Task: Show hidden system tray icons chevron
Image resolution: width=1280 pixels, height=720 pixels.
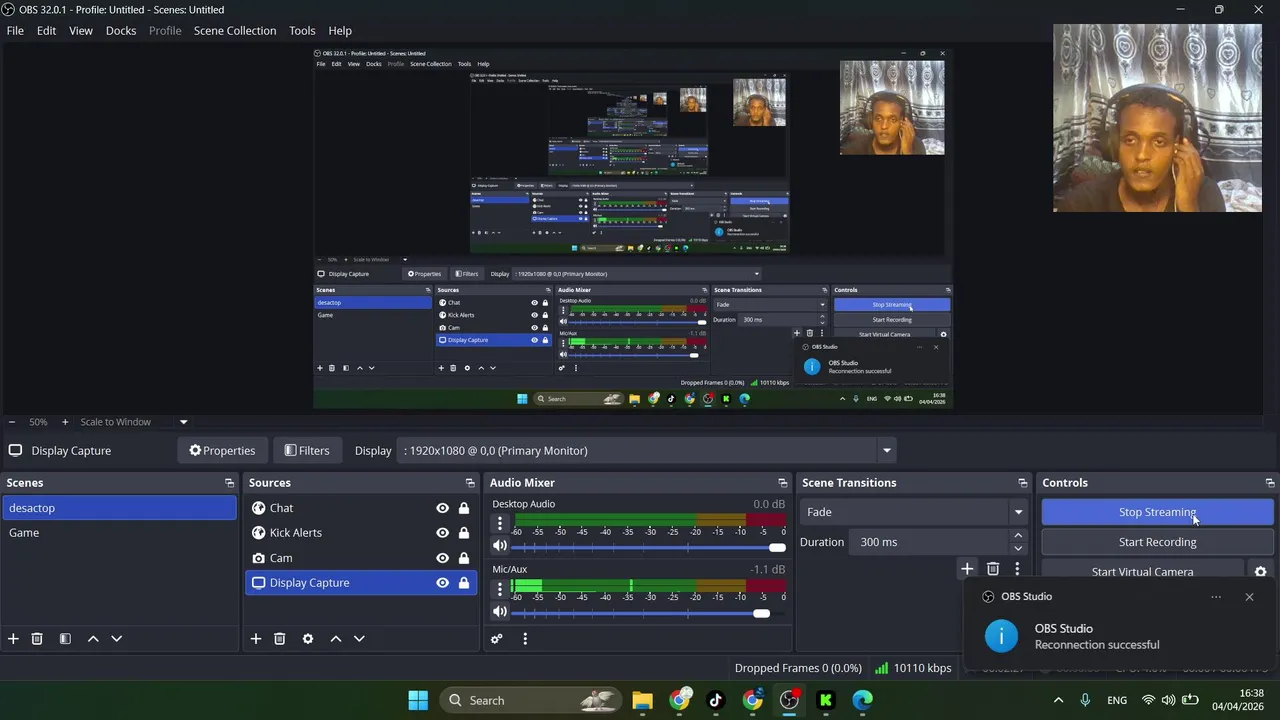Action: [1059, 700]
